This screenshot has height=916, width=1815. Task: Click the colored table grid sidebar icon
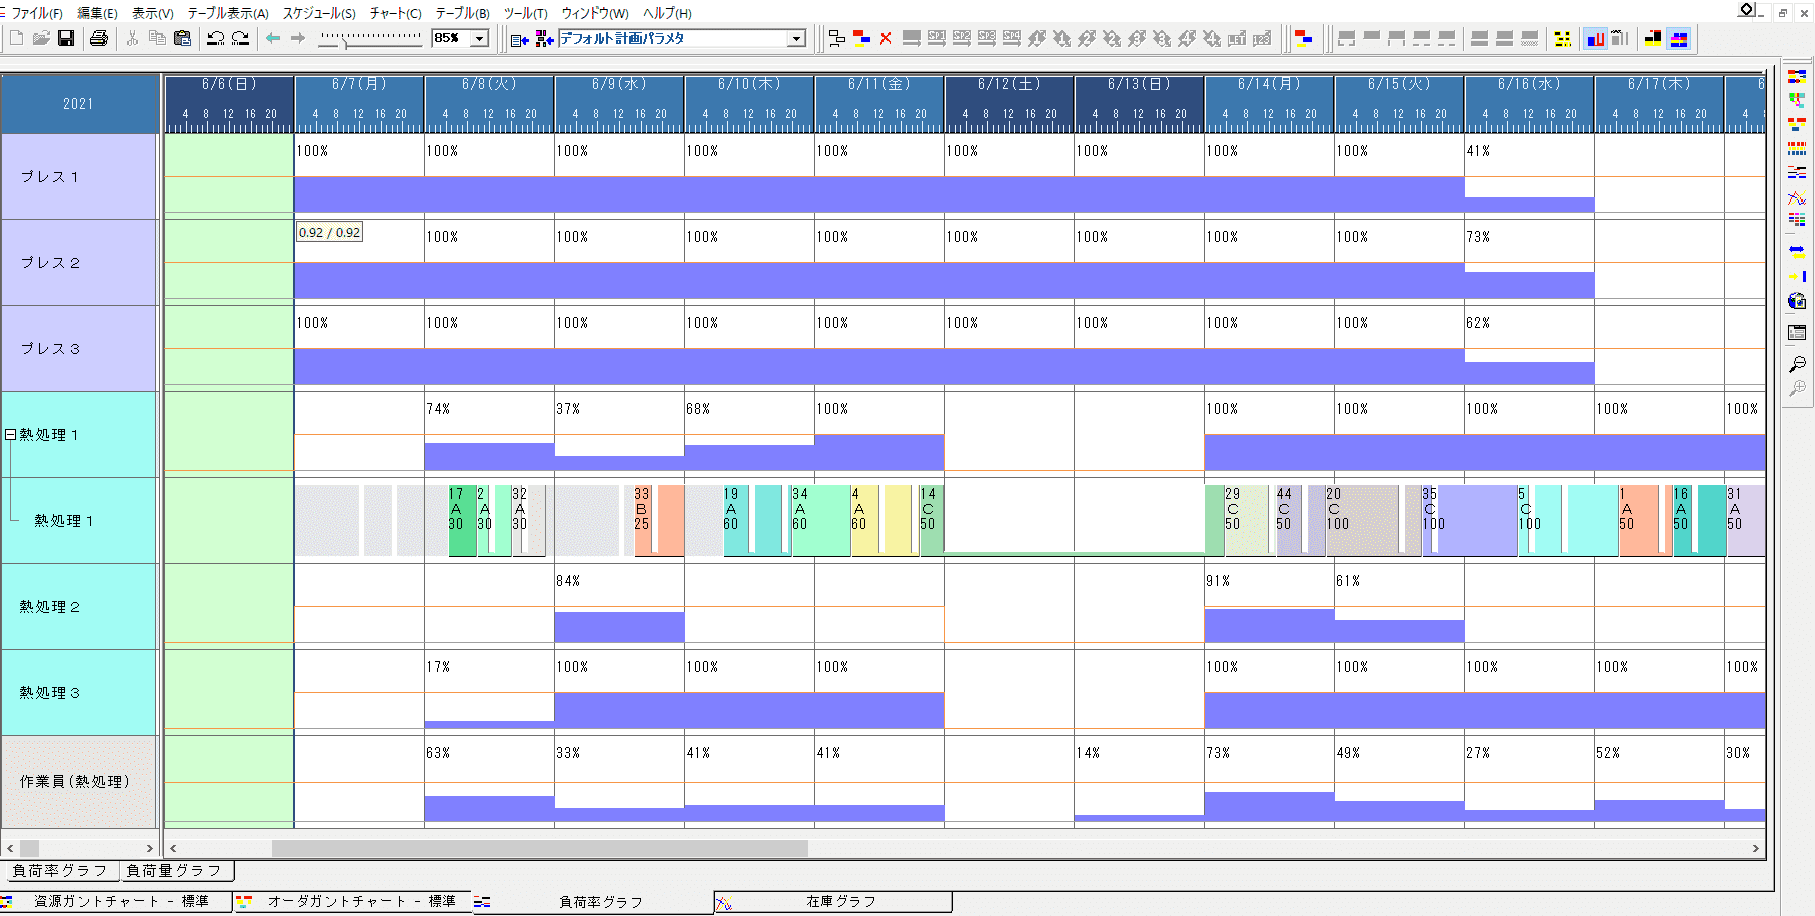1797,220
